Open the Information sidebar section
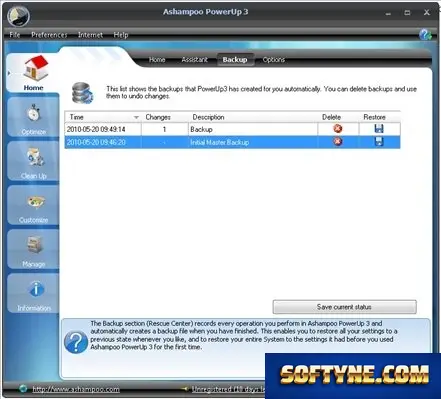Screen dimensions: 441x399 tap(33, 294)
